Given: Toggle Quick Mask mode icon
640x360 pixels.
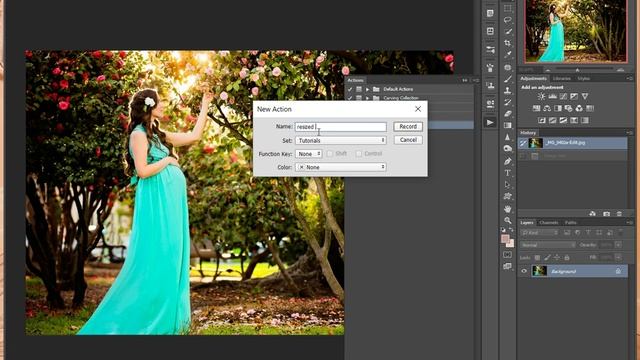Looking at the screenshot, I should 507,255.
